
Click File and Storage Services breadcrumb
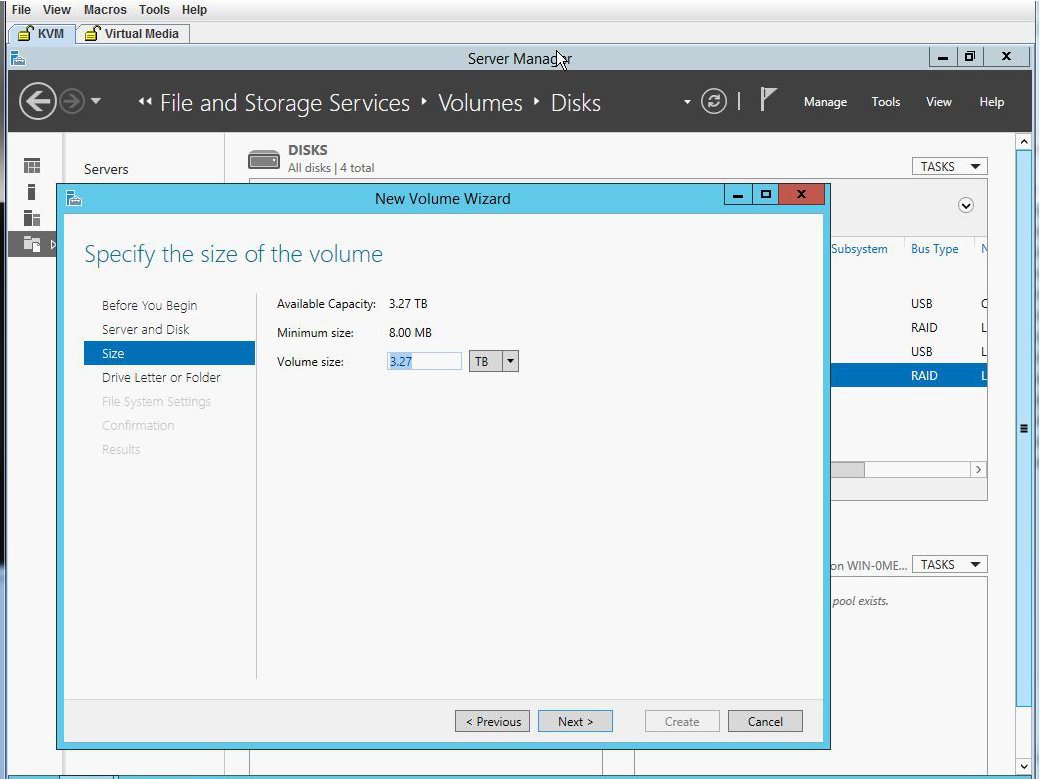[285, 103]
